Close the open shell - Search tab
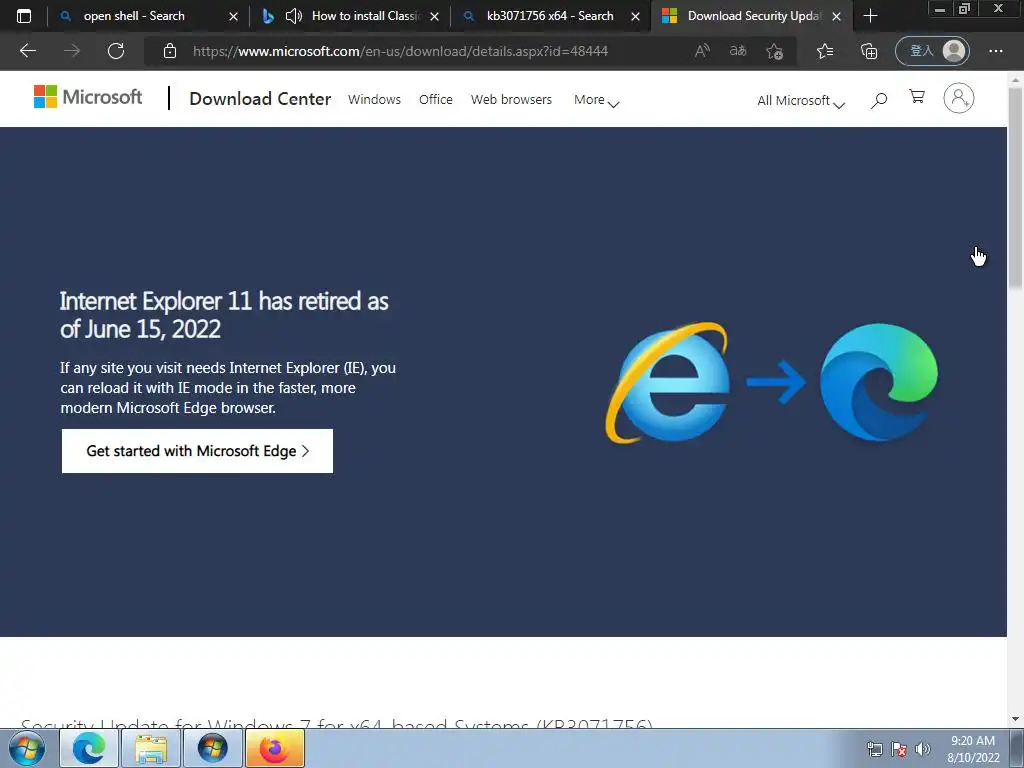The width and height of the screenshot is (1024, 768). [233, 16]
